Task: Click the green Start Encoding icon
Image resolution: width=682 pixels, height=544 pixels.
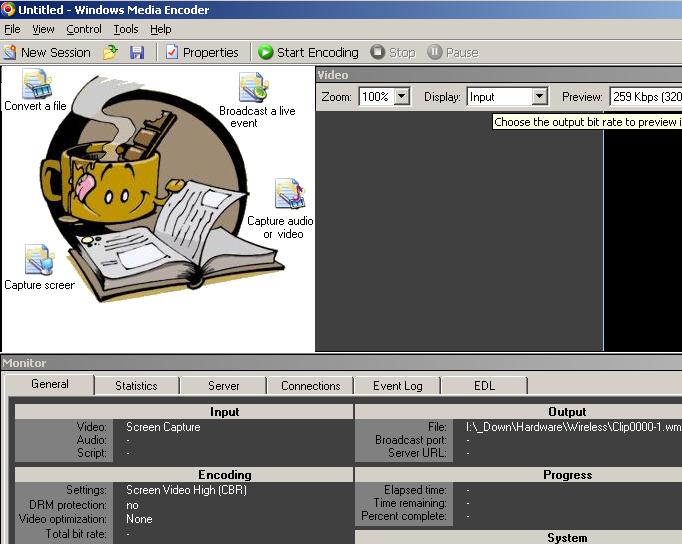Action: (x=265, y=52)
